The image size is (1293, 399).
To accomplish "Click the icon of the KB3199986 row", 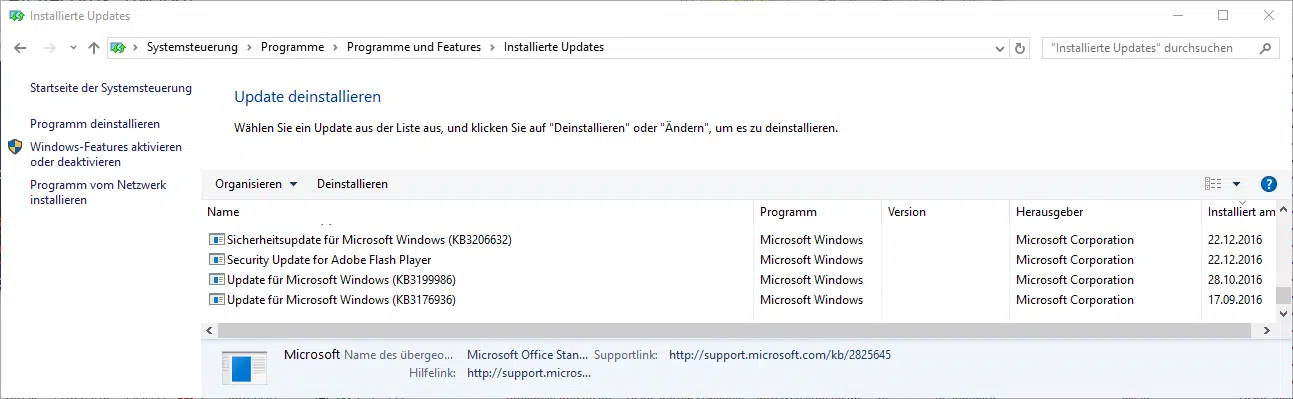I will point(217,280).
